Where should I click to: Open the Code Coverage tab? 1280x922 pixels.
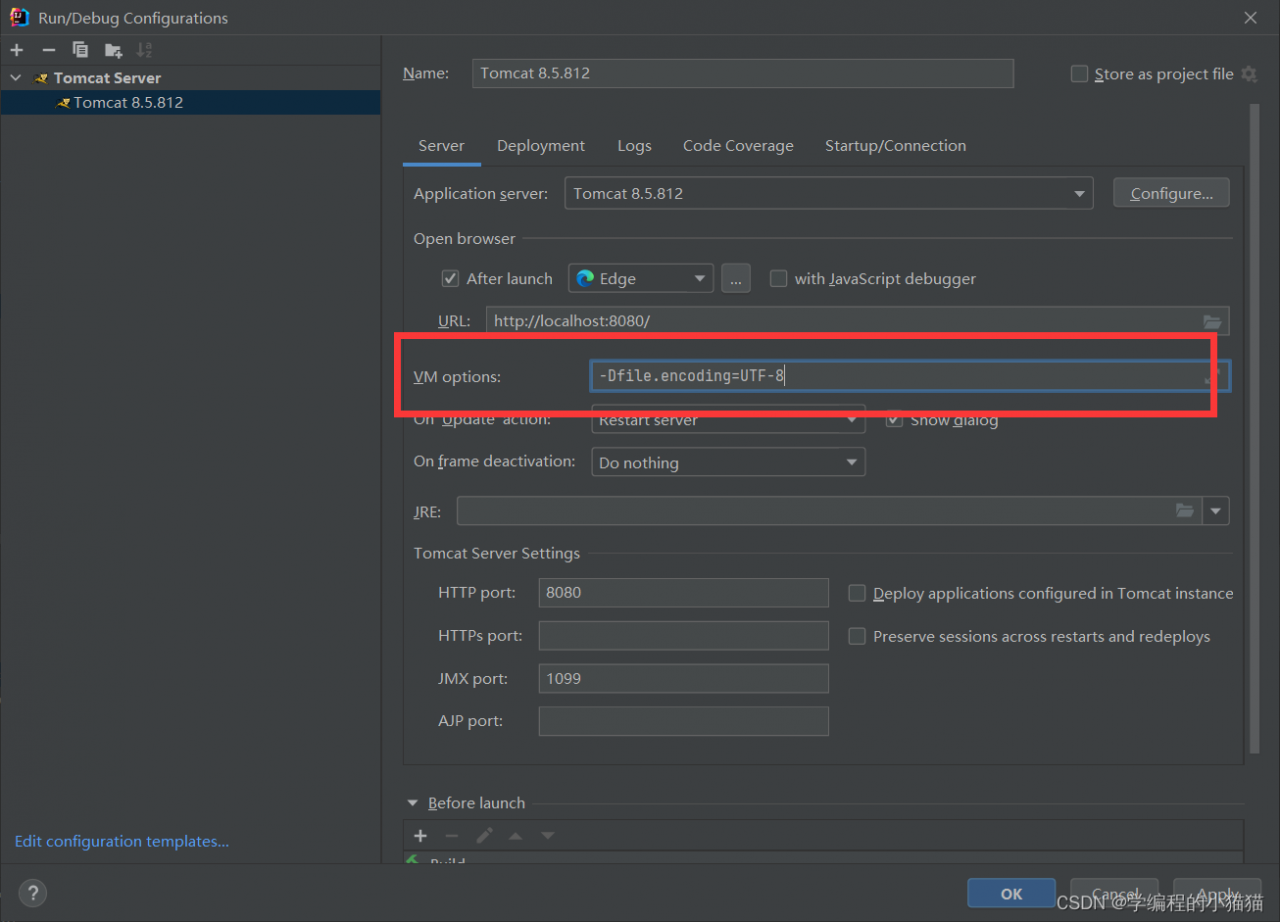[738, 146]
